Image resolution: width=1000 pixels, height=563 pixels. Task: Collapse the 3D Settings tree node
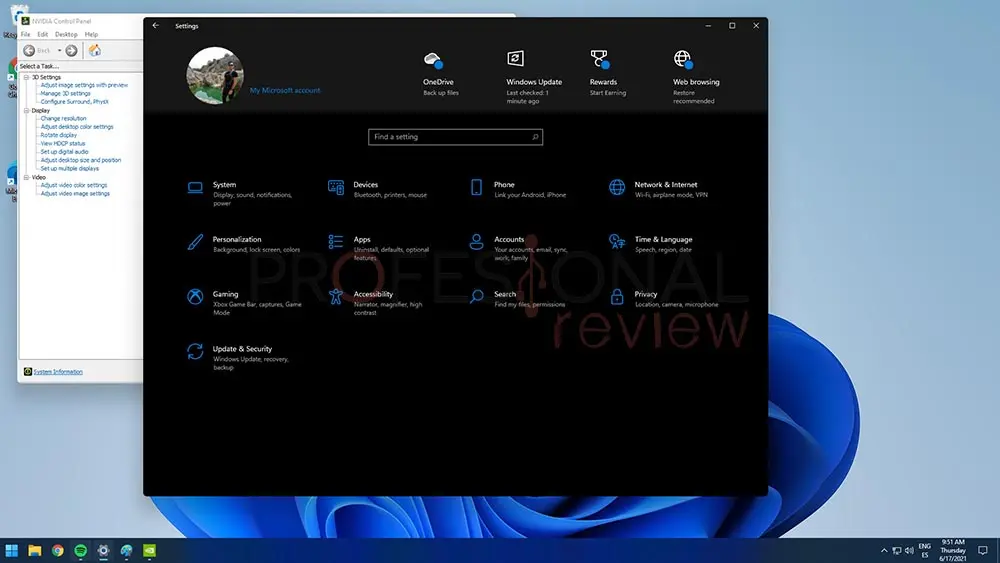pos(27,77)
